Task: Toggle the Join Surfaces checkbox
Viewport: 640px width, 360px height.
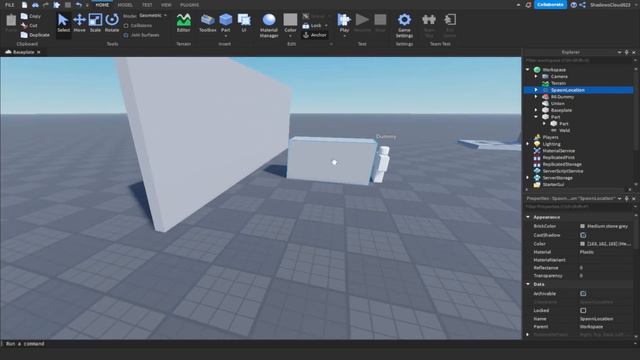Action: [126, 35]
